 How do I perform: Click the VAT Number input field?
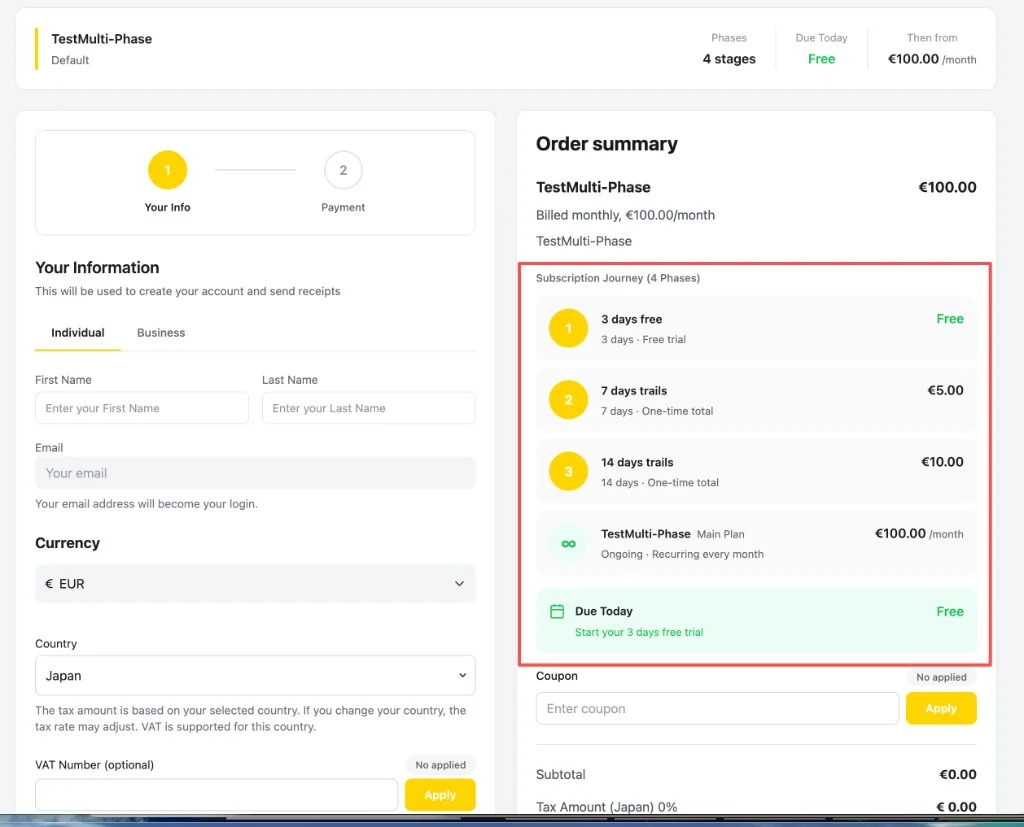tap(216, 795)
